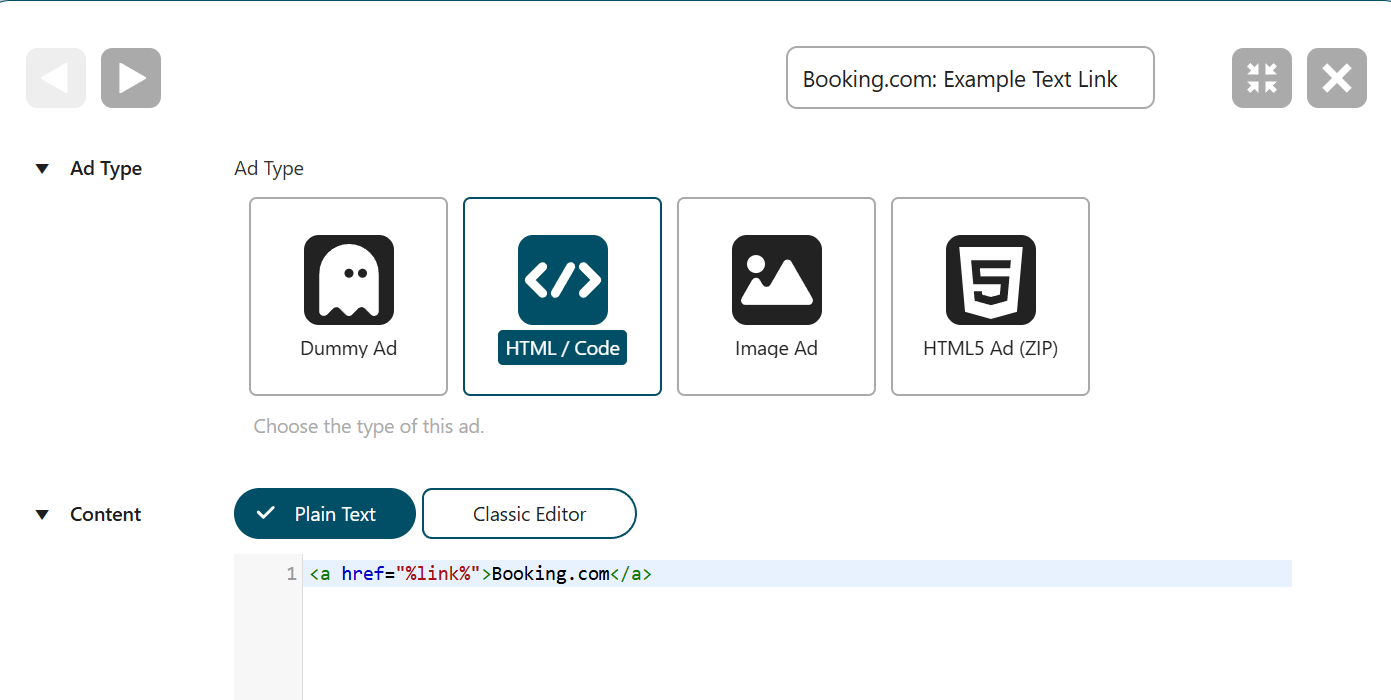Choose the Image Ad type card

(776, 296)
